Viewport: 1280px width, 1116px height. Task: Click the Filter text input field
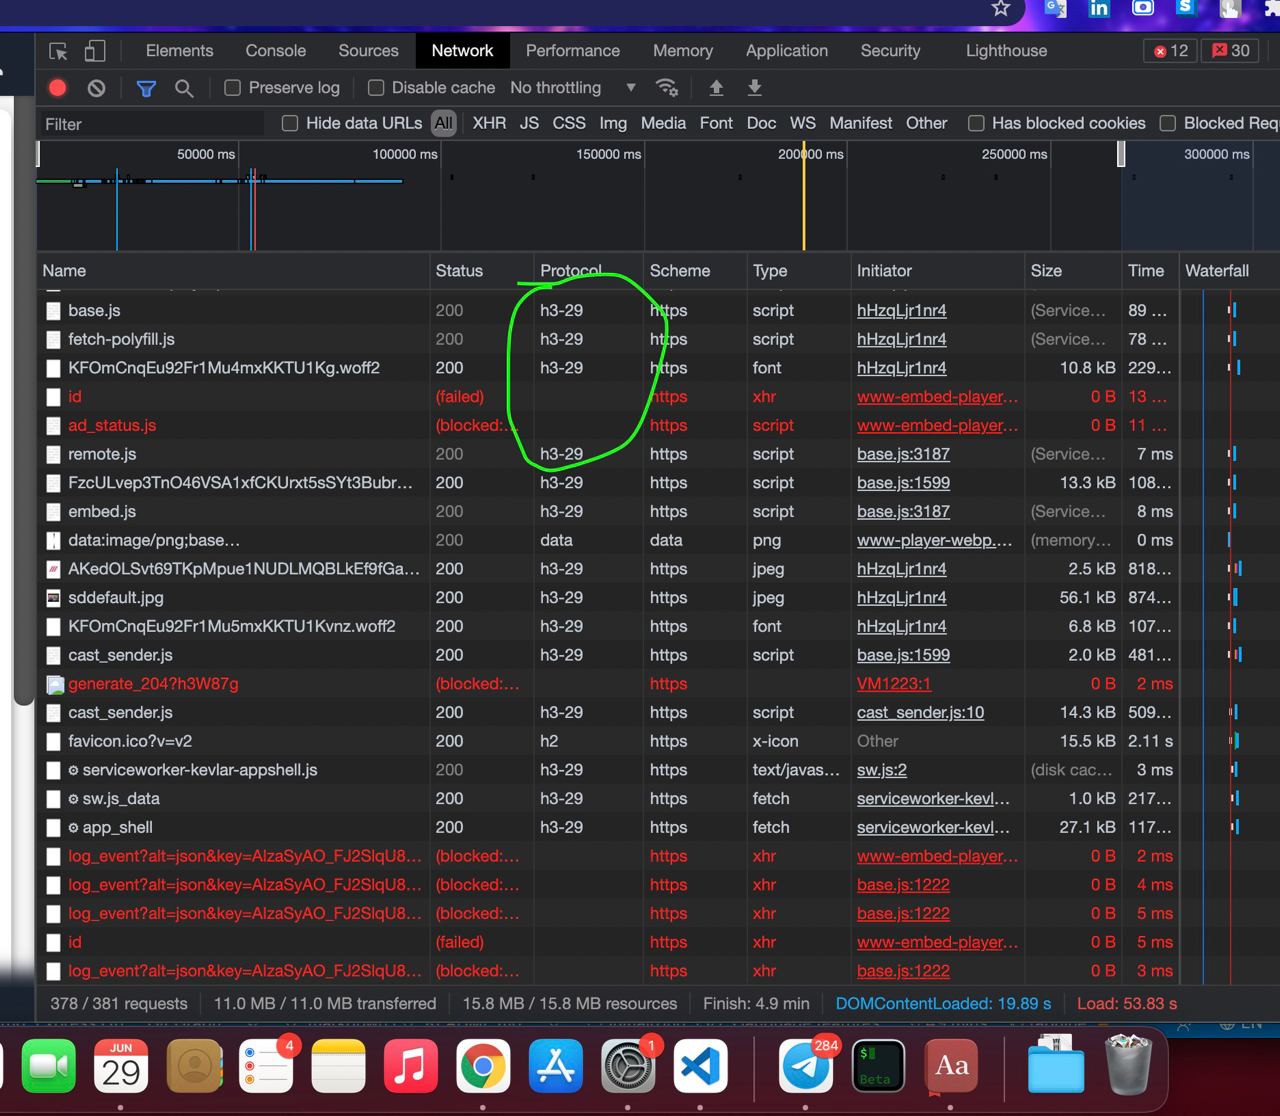tap(150, 124)
